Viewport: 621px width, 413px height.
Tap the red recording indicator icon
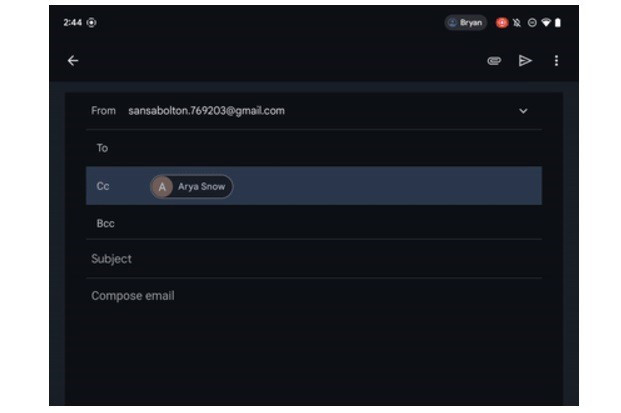tap(502, 23)
